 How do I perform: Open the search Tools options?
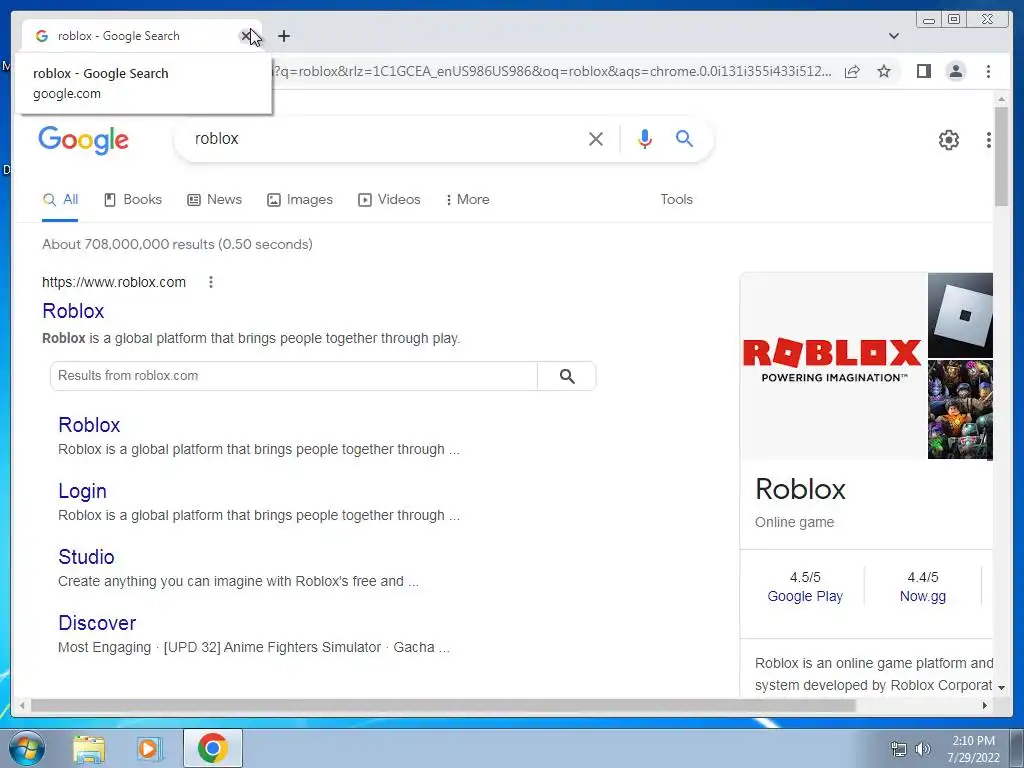tap(677, 200)
